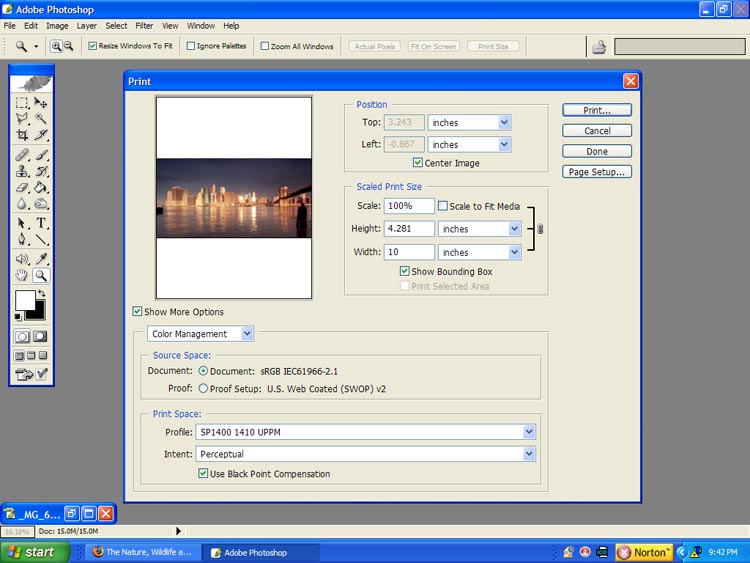Uncheck Show More Options
This screenshot has height=563, width=750.
[137, 311]
